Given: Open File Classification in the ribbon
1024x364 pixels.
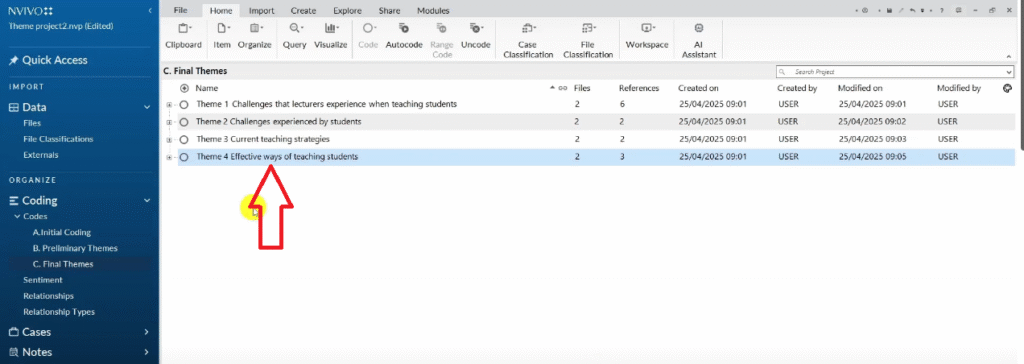Looking at the screenshot, I should [588, 41].
